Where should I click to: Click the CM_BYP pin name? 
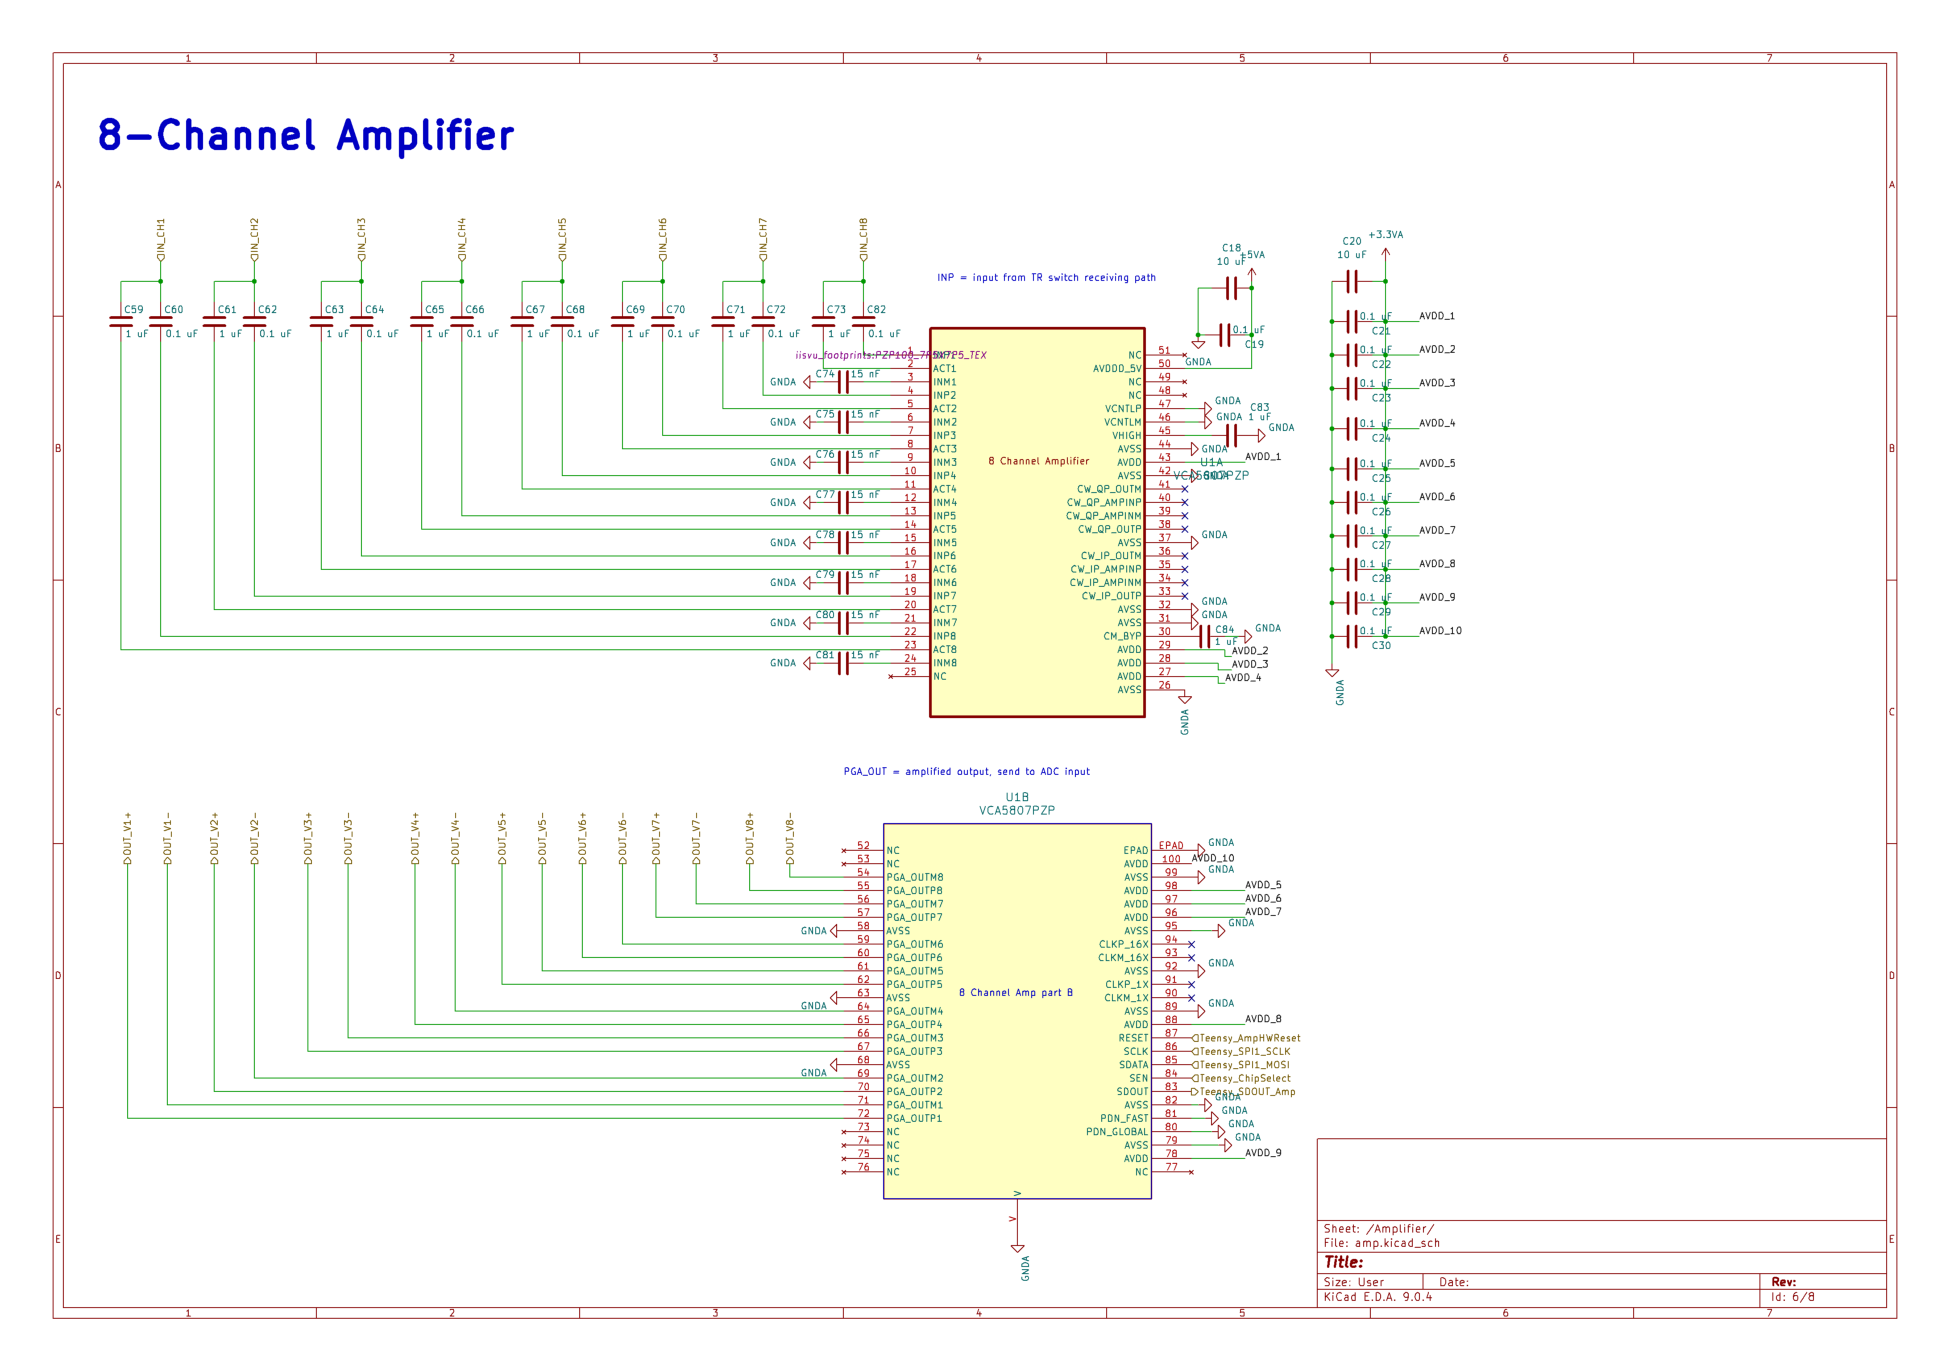point(1123,636)
